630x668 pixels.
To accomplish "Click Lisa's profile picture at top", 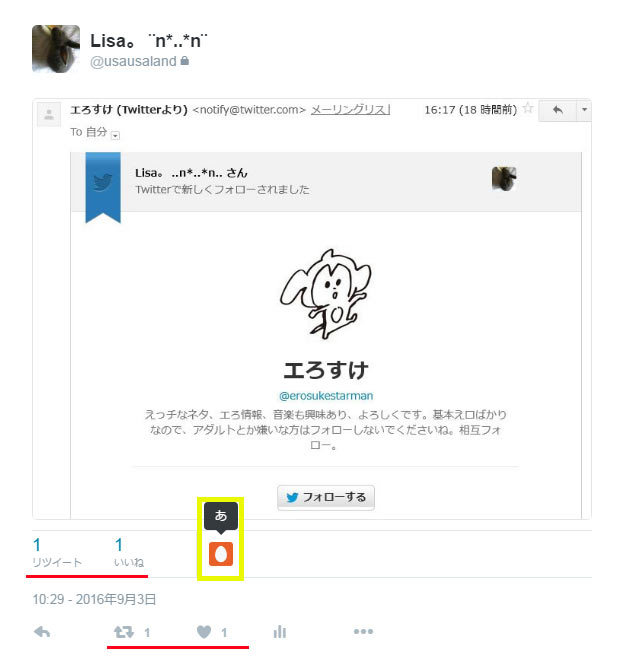I will (x=56, y=49).
